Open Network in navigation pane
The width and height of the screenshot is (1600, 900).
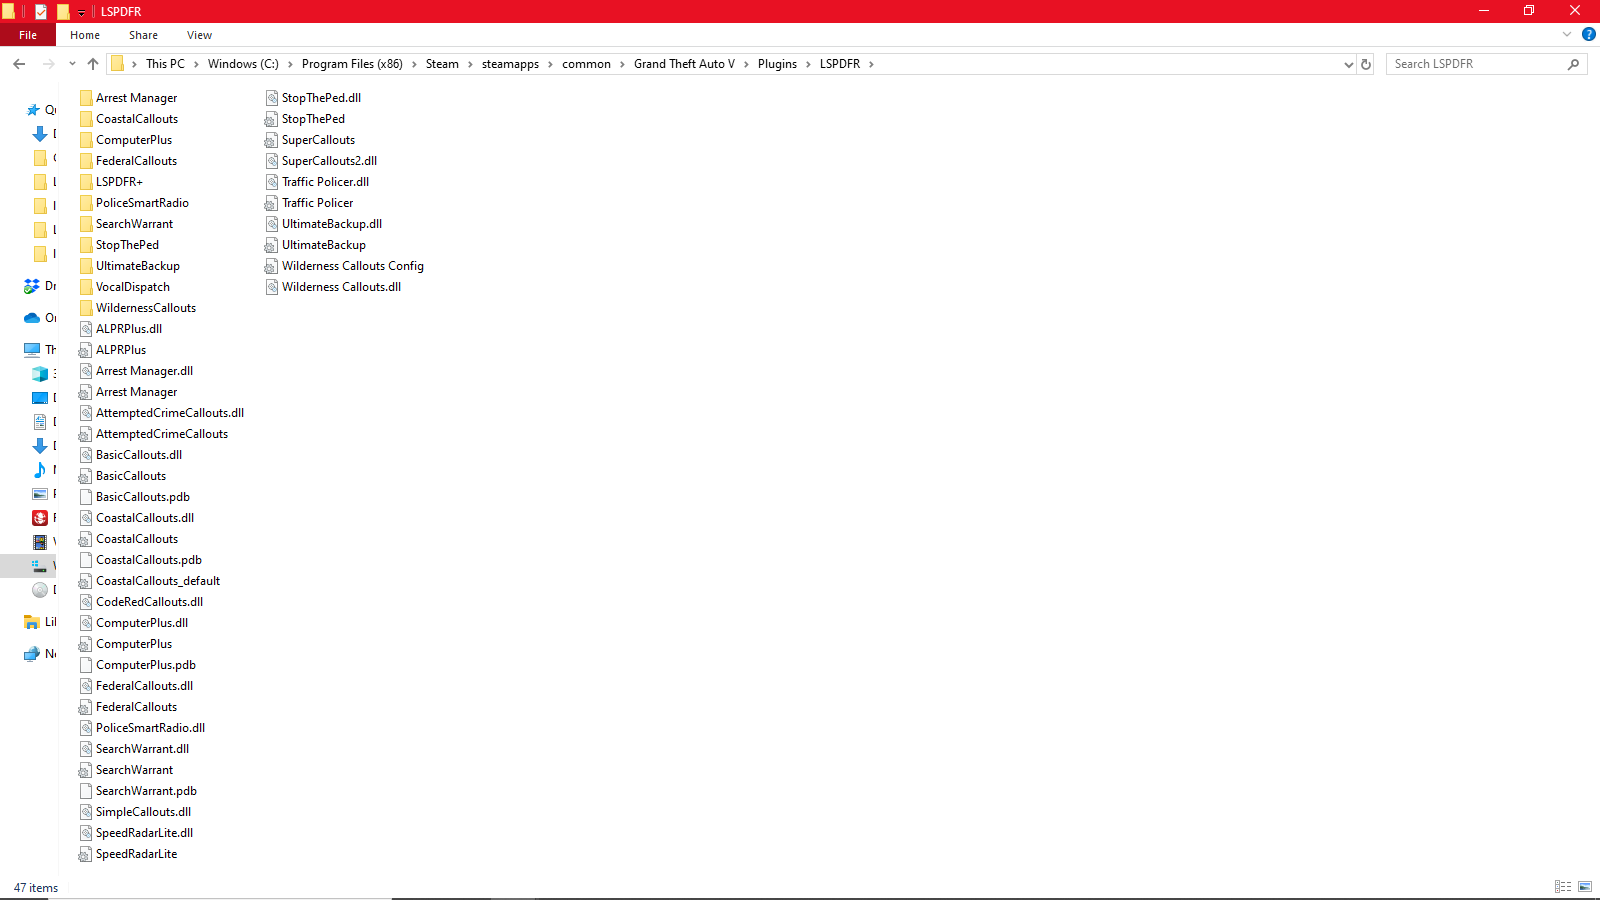click(40, 654)
